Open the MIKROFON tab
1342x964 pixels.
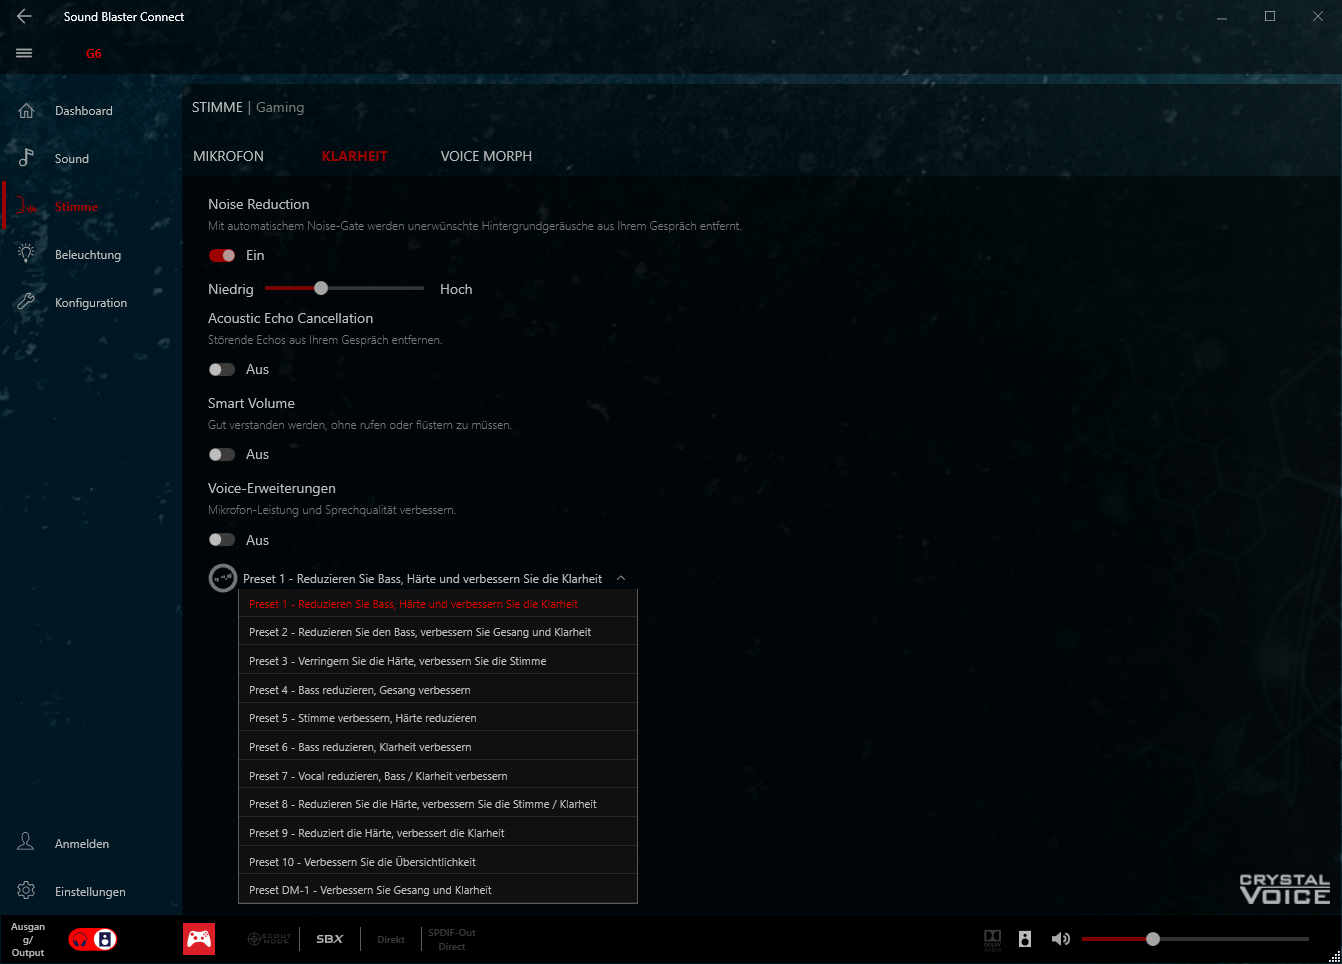(228, 156)
